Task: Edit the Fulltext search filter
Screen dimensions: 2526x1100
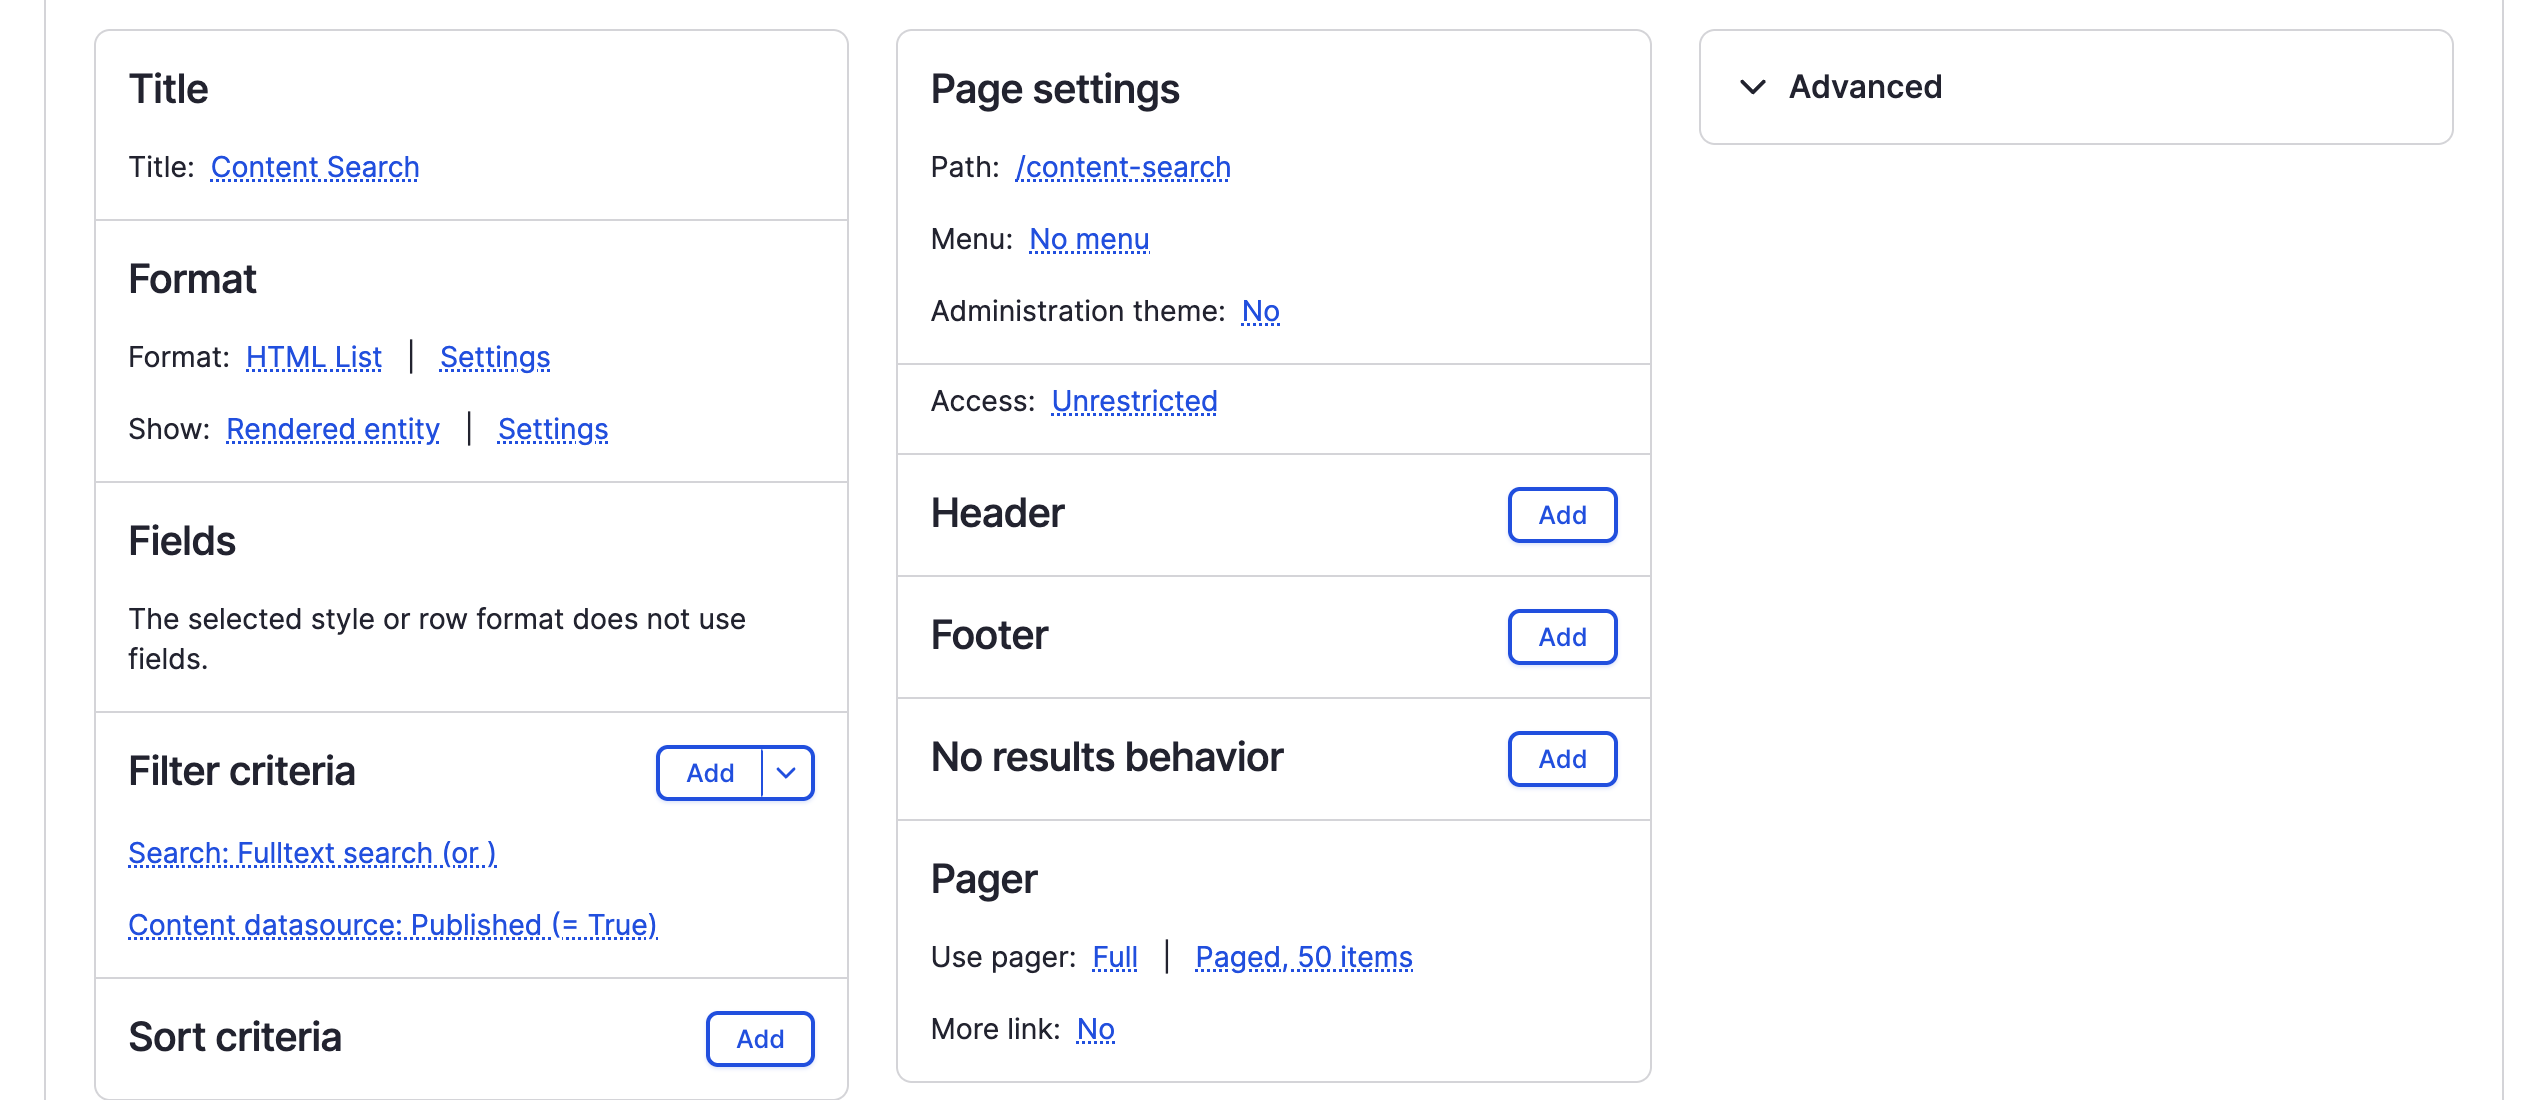Action: [312, 853]
